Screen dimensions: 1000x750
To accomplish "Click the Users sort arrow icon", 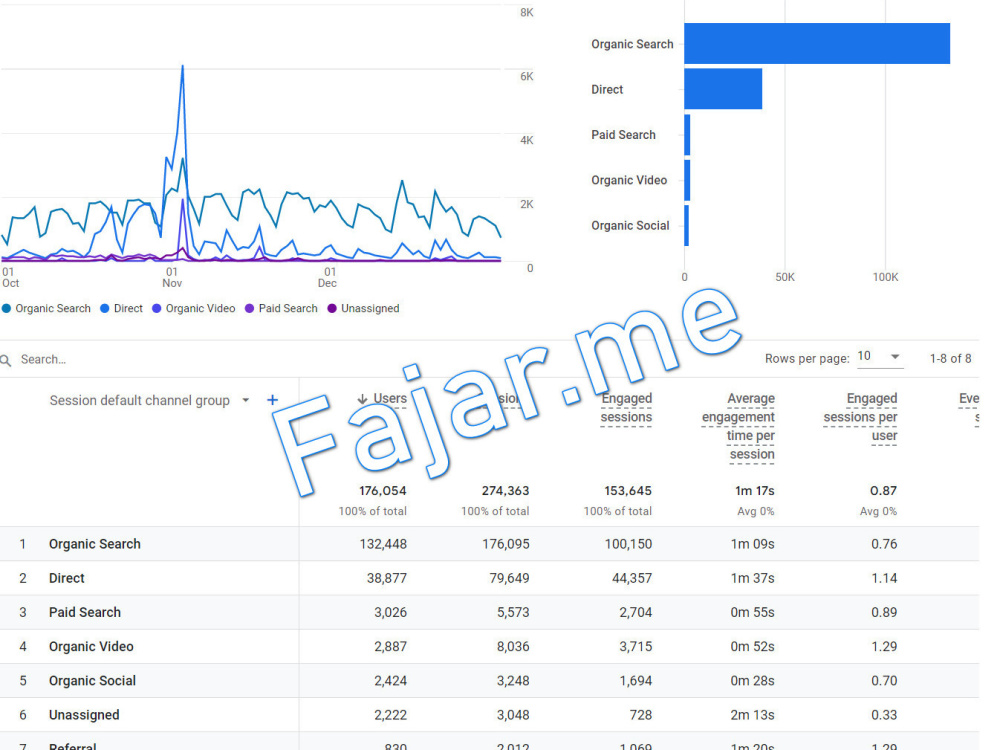I will (362, 399).
